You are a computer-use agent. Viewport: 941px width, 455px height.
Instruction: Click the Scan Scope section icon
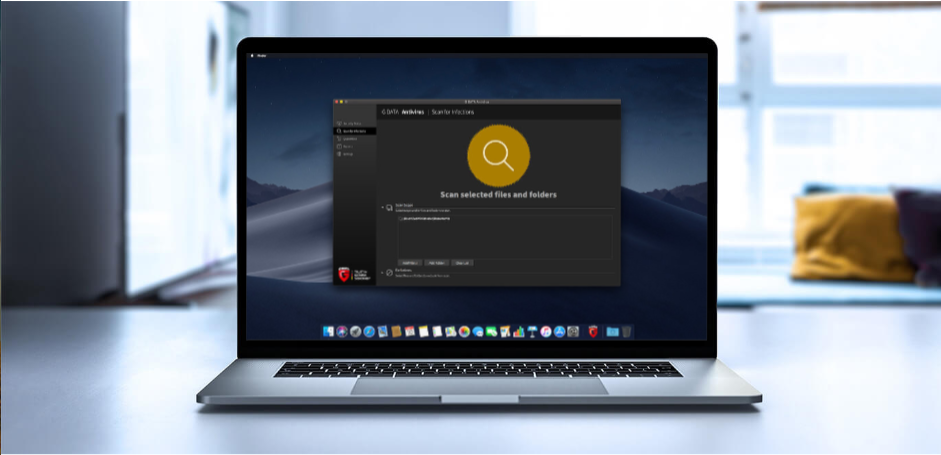389,208
